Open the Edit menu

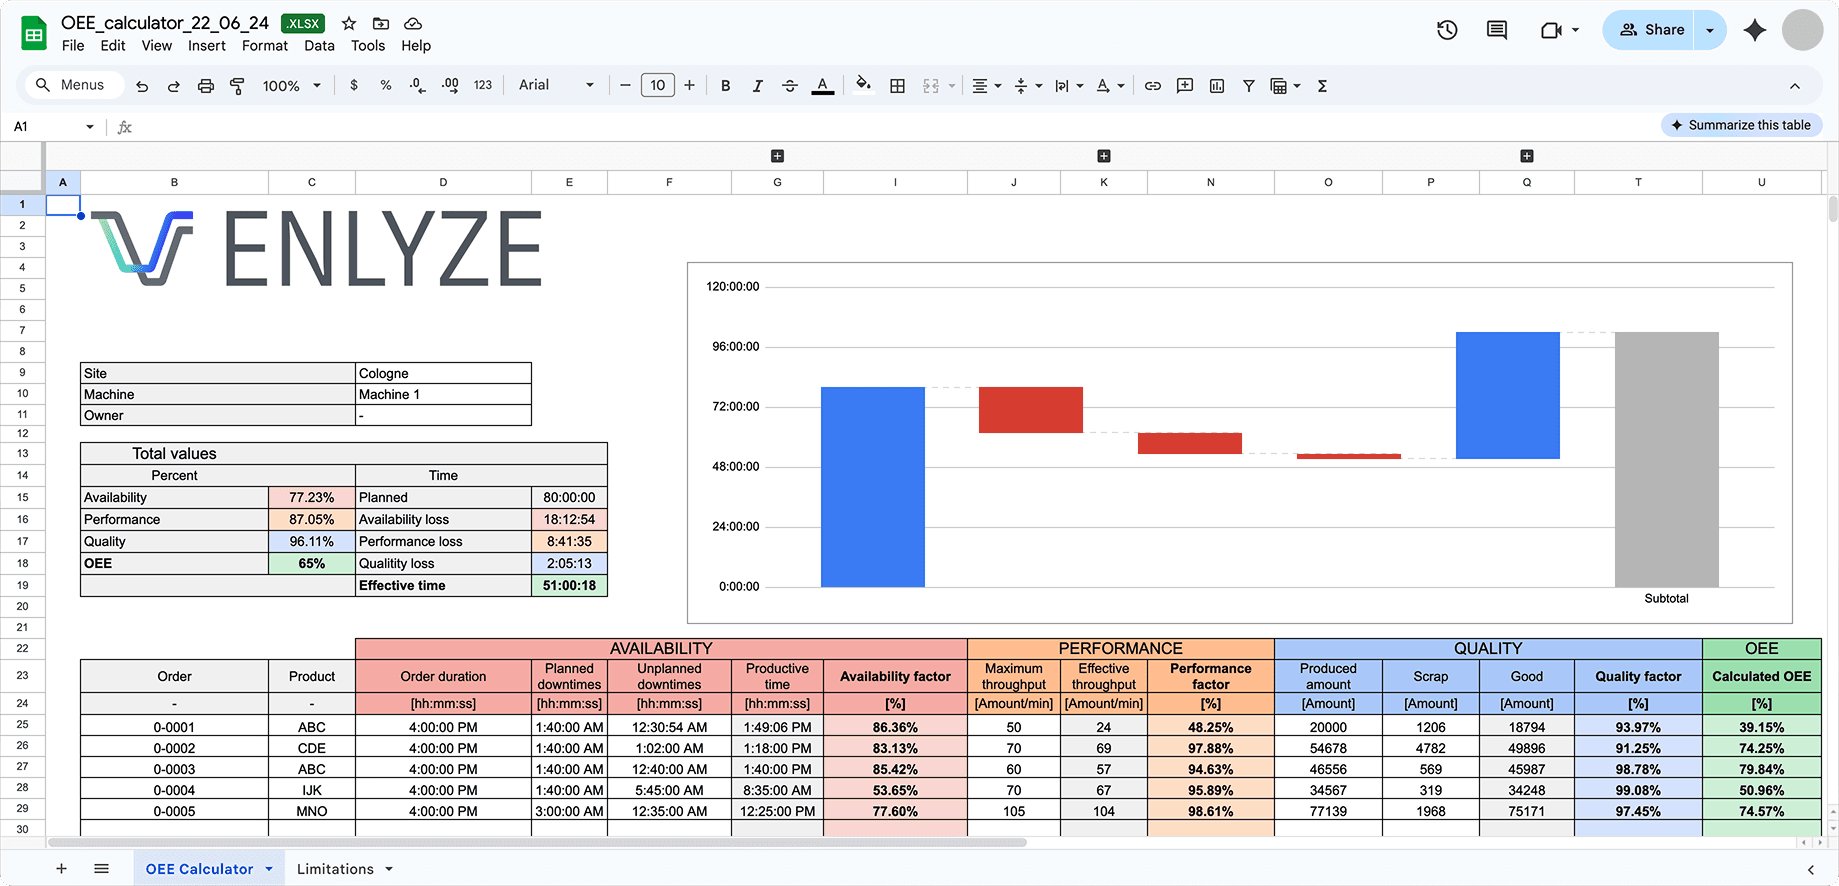pos(113,46)
